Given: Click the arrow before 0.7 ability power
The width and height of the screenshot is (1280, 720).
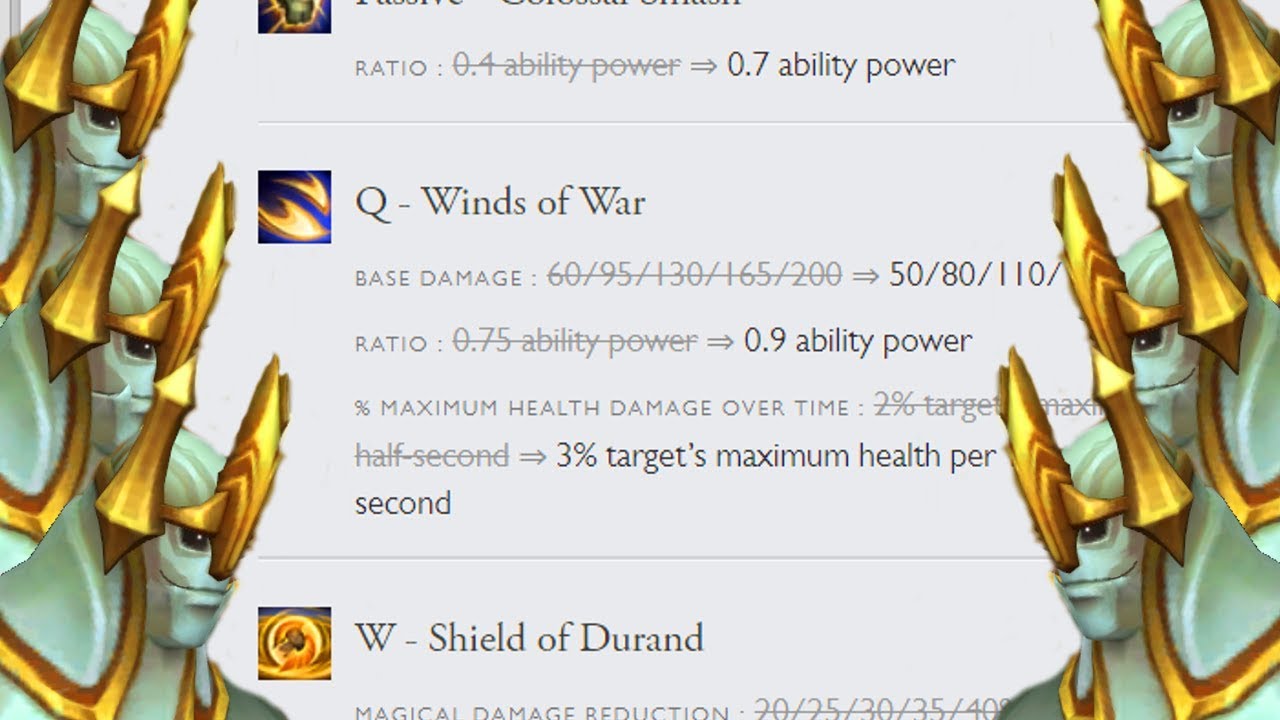Looking at the screenshot, I should (704, 67).
